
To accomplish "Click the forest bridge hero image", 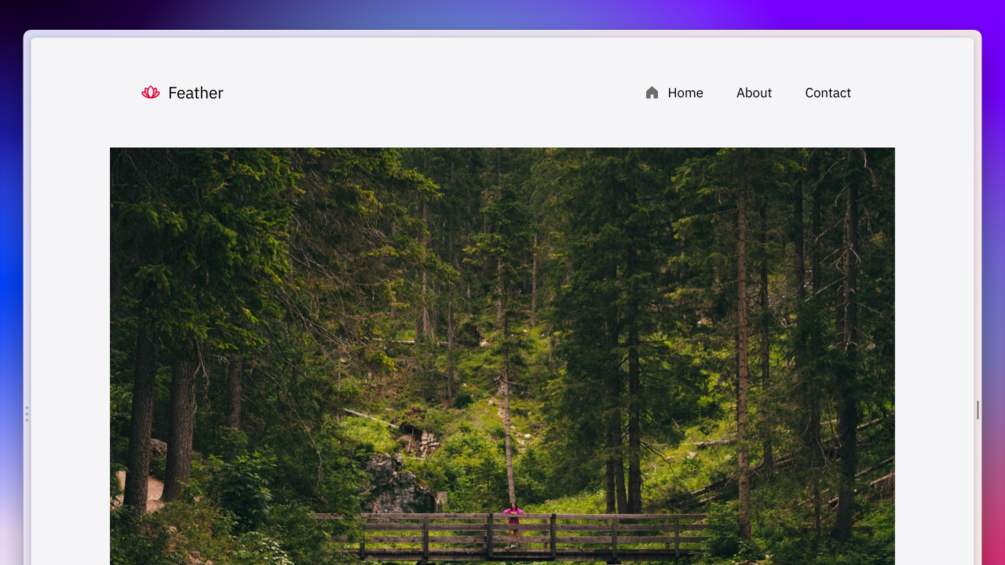I will [502, 356].
